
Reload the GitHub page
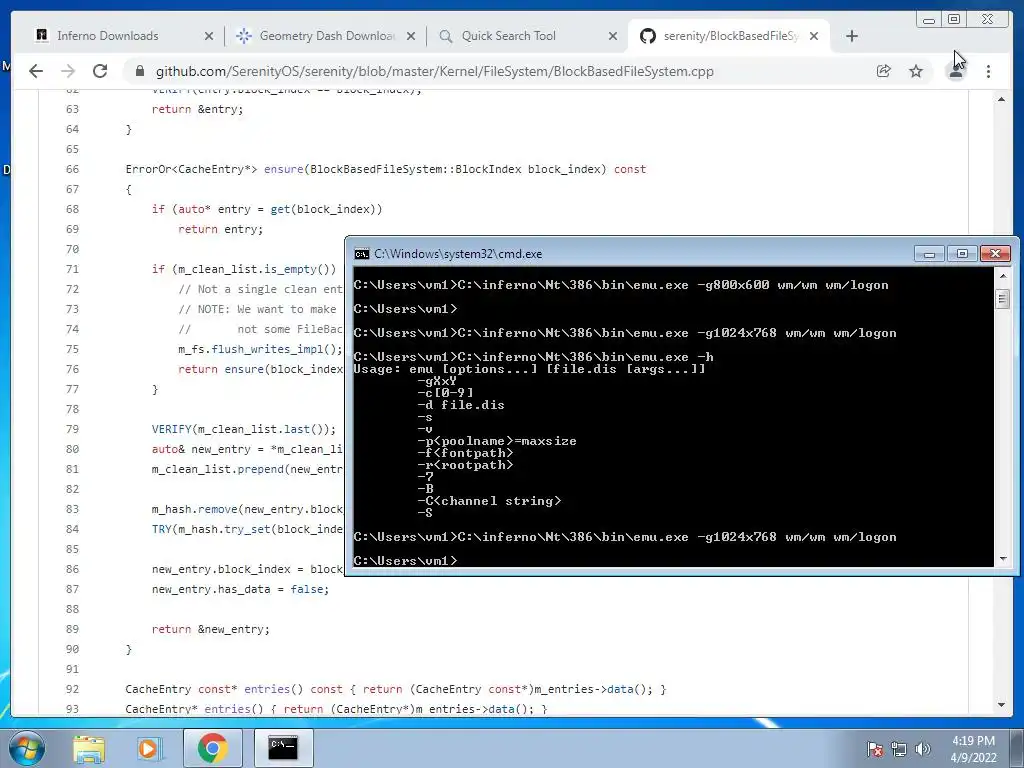click(100, 71)
